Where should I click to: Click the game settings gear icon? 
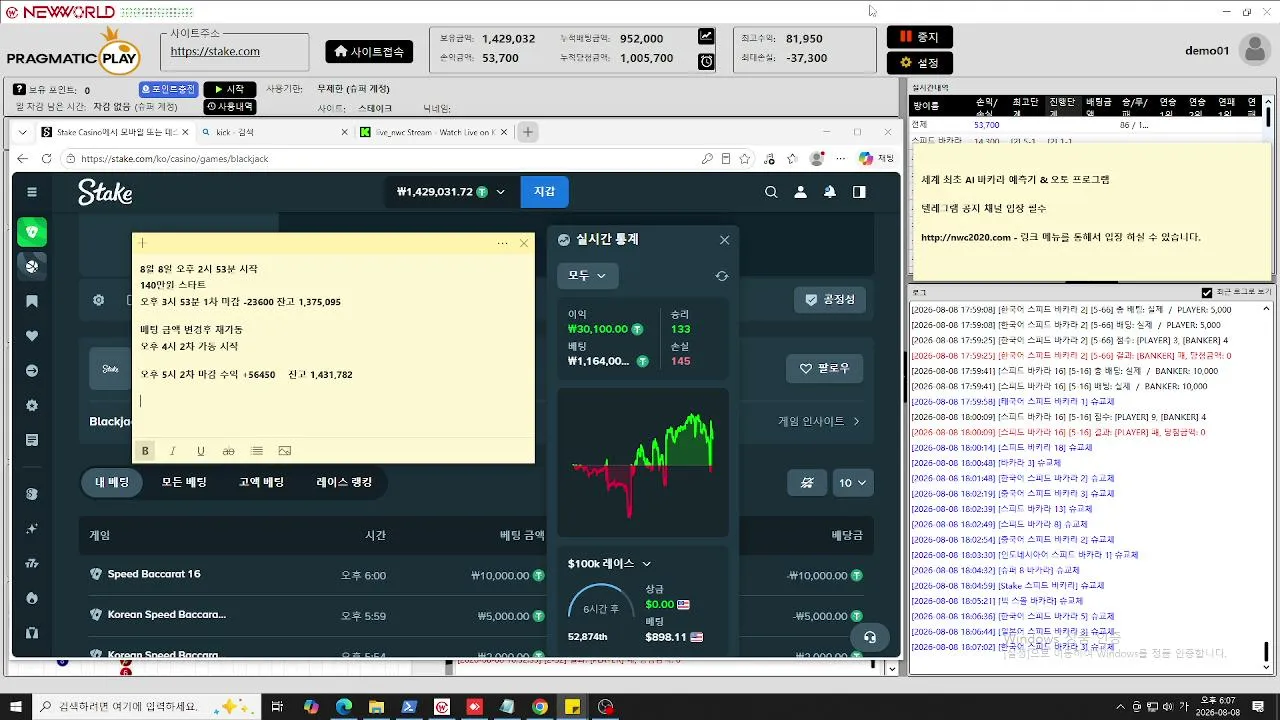tap(98, 300)
